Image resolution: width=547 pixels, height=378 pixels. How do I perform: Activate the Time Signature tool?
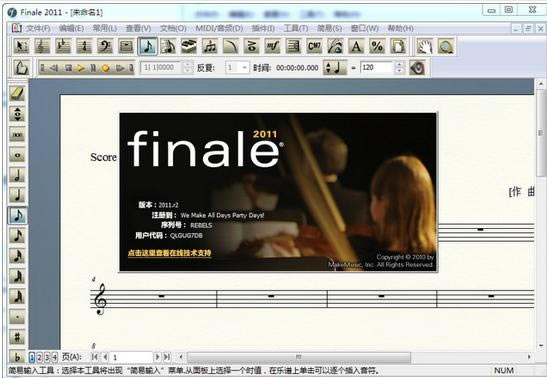click(84, 46)
